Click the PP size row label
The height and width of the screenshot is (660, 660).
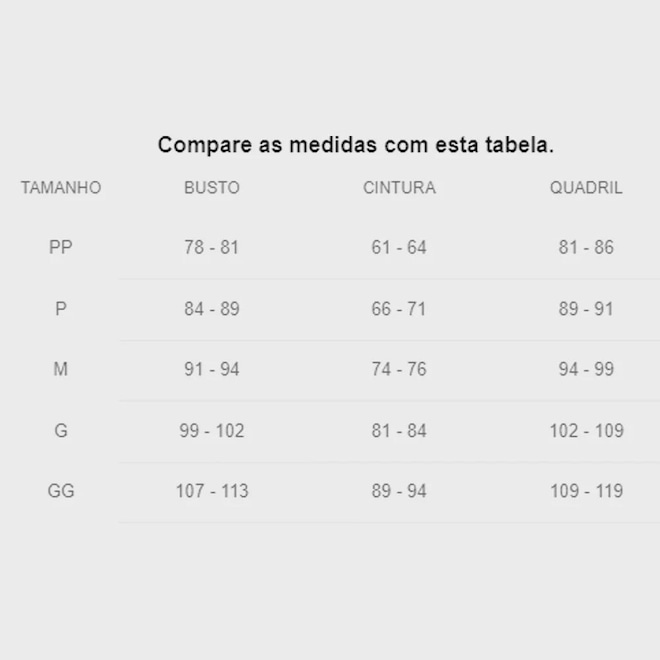[x=61, y=247]
